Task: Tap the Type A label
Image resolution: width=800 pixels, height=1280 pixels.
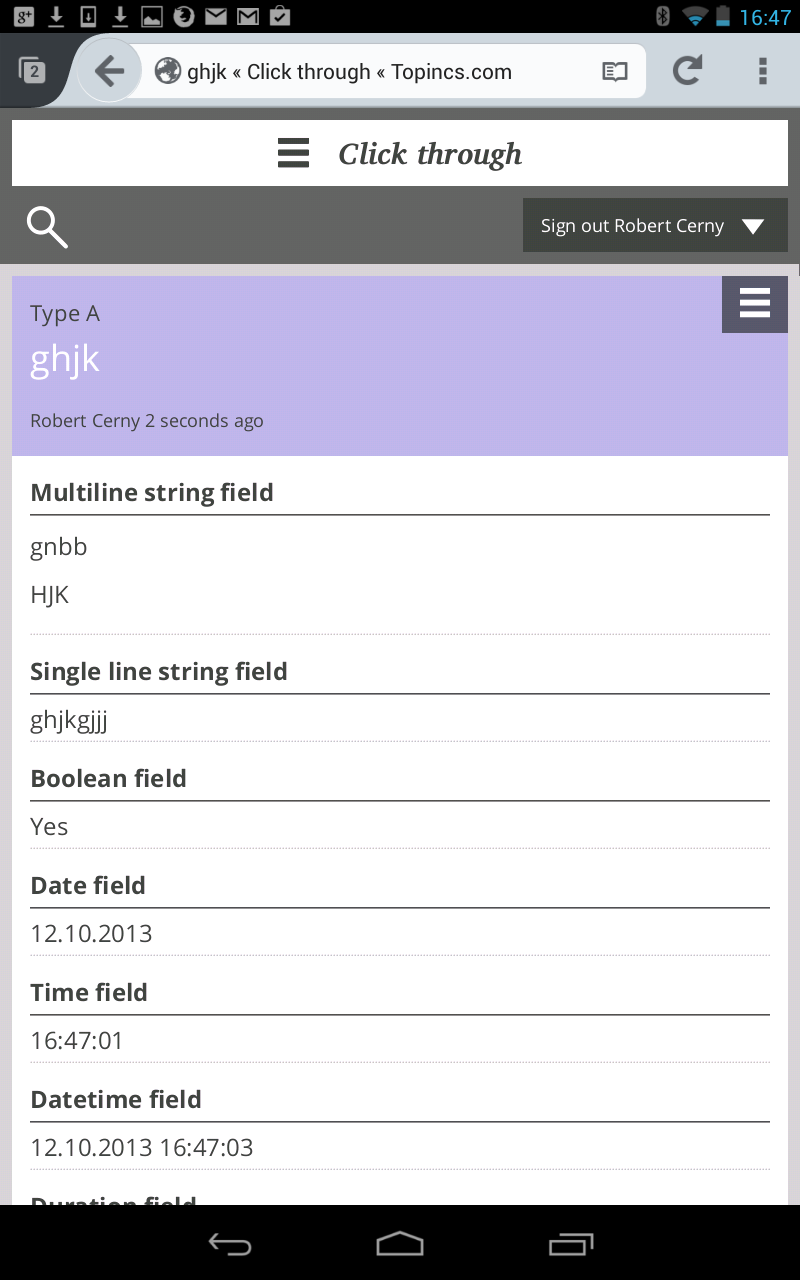Action: point(65,314)
